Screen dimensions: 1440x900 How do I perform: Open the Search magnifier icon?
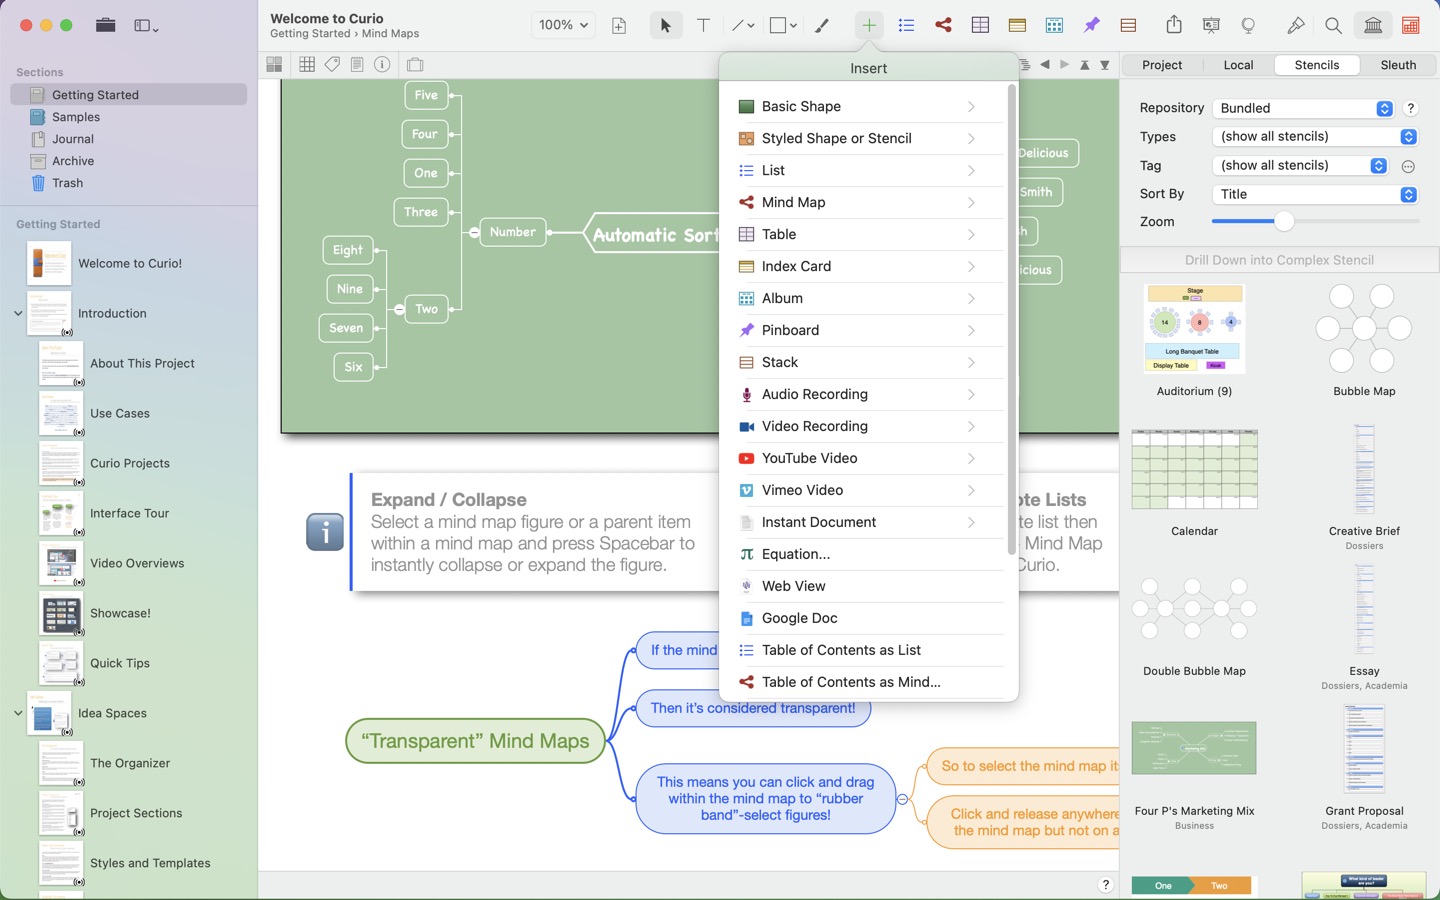coord(1333,26)
